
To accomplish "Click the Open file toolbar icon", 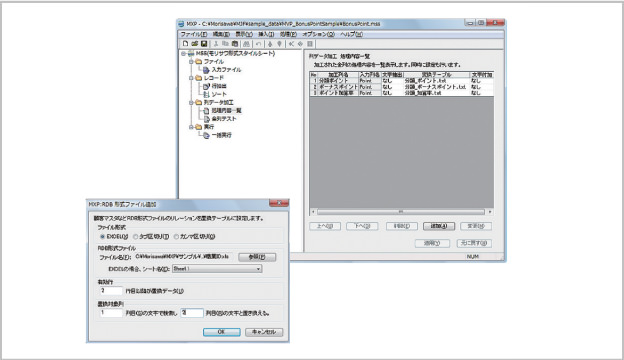I will click(195, 44).
